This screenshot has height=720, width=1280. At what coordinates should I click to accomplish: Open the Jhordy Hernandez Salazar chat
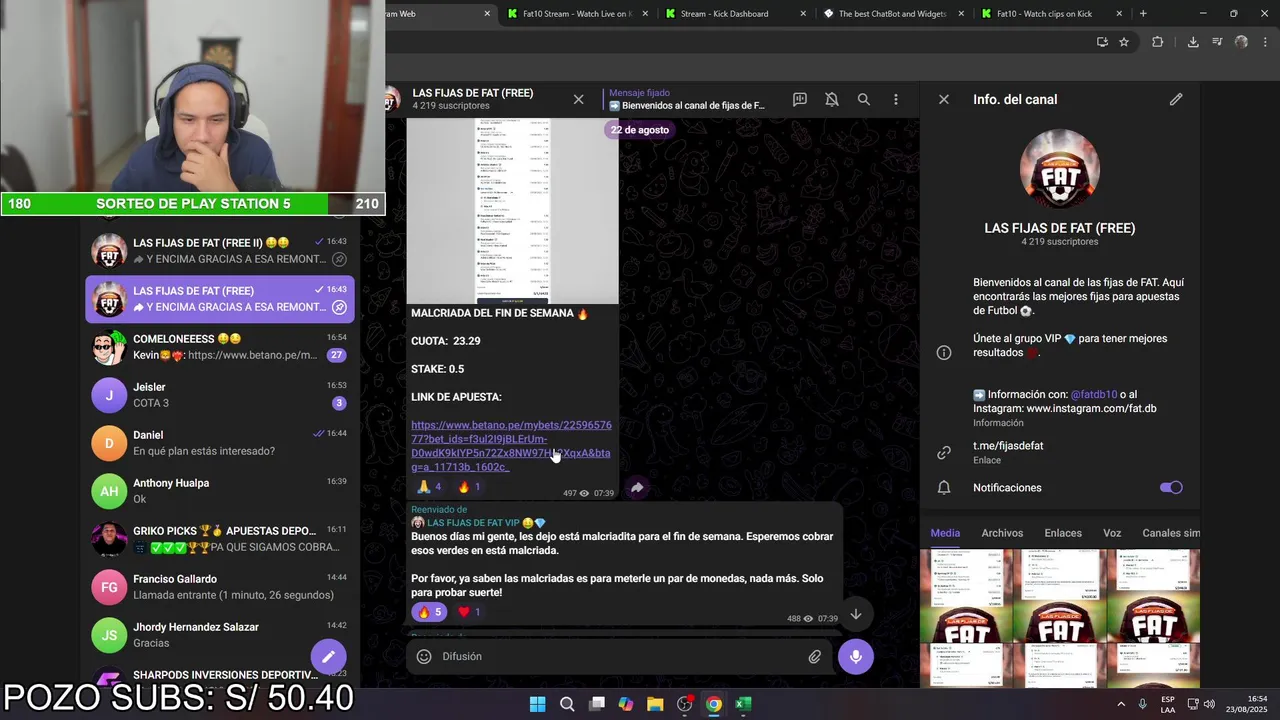pos(220,635)
